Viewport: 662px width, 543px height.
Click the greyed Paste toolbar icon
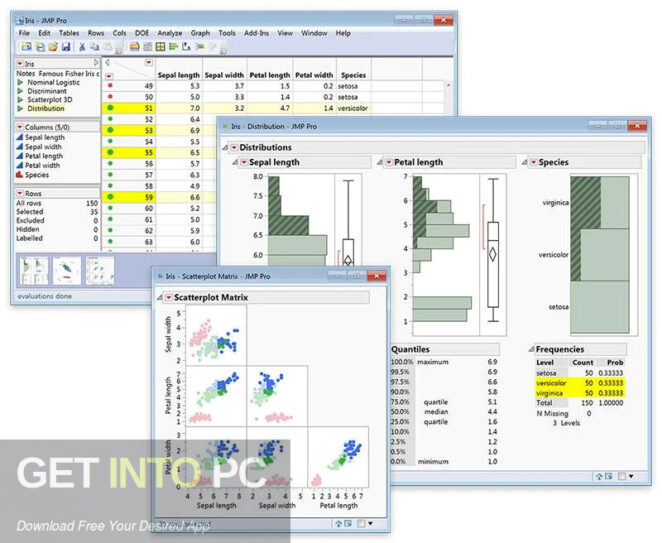click(108, 46)
